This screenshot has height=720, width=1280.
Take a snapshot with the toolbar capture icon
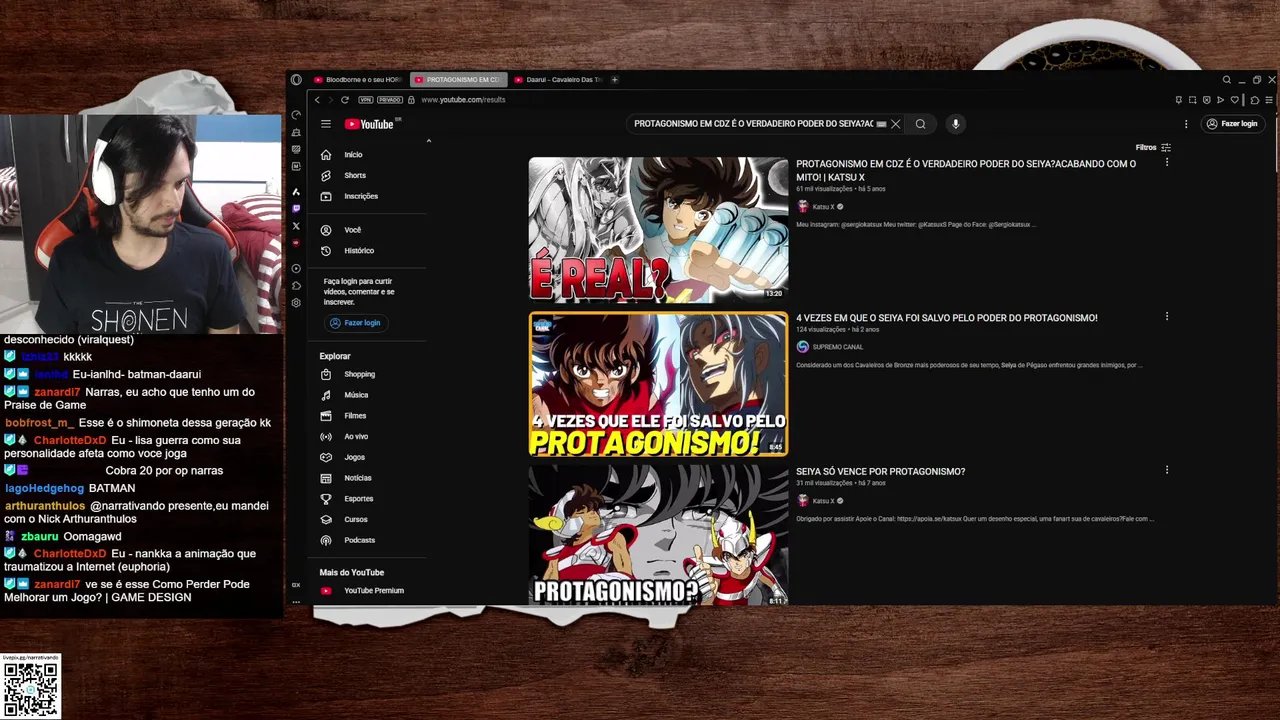tap(1192, 100)
